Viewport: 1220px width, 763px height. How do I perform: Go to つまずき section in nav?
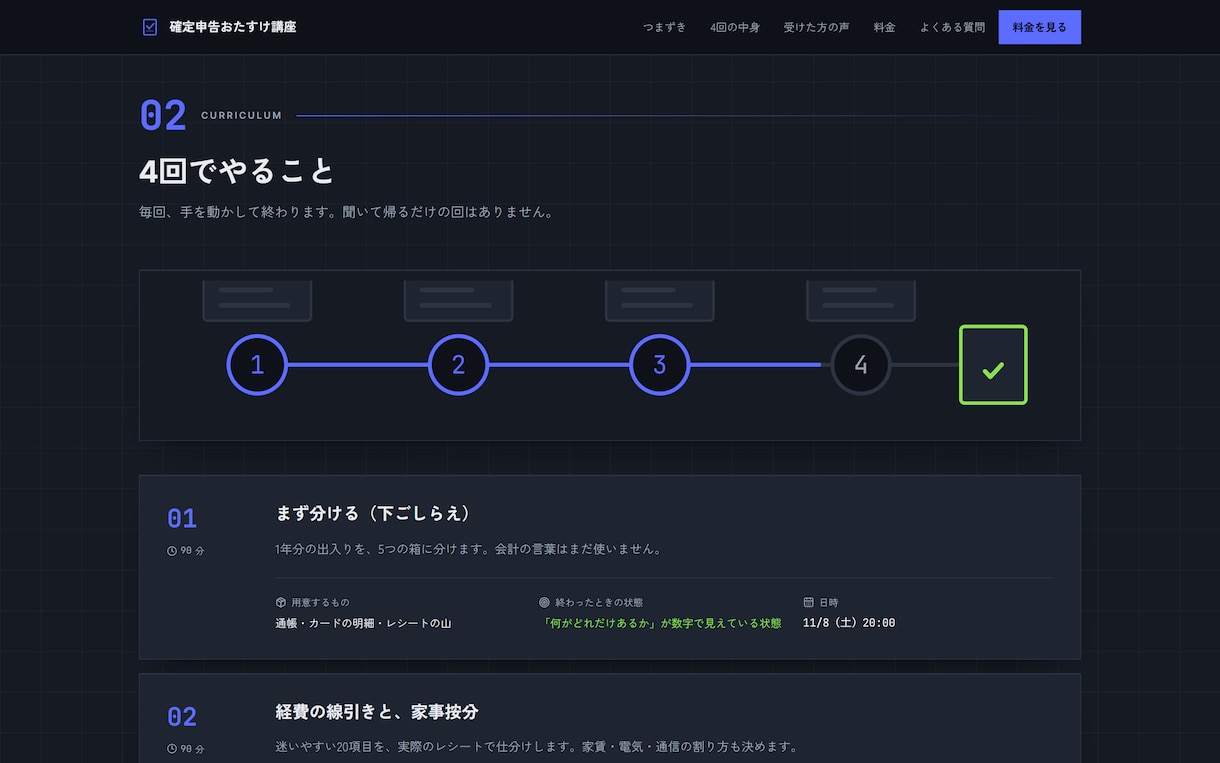click(665, 27)
